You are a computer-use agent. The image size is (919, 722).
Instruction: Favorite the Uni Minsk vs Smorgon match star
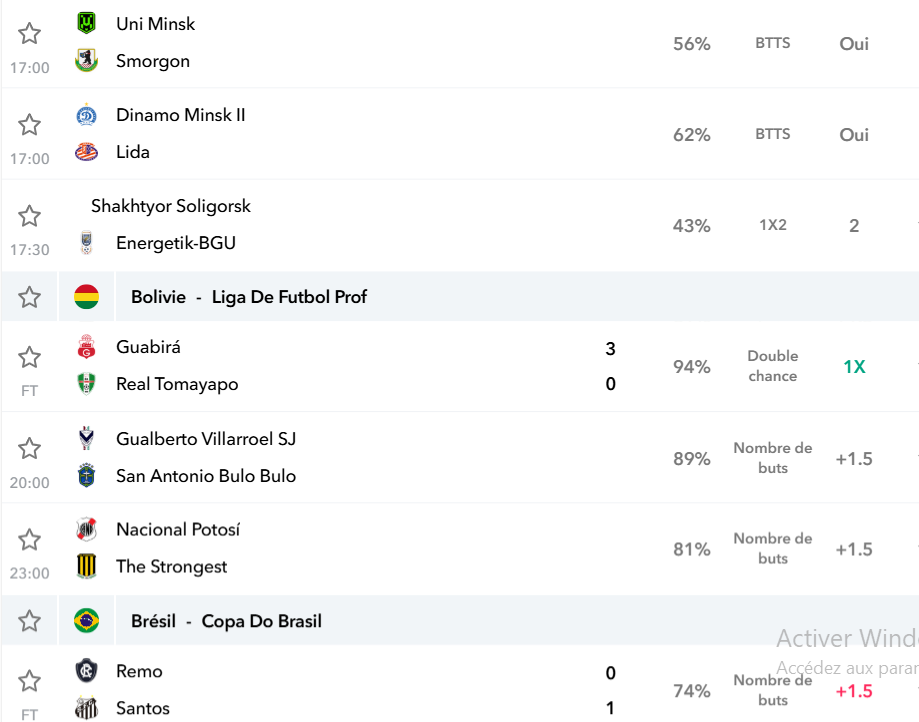click(x=29, y=33)
